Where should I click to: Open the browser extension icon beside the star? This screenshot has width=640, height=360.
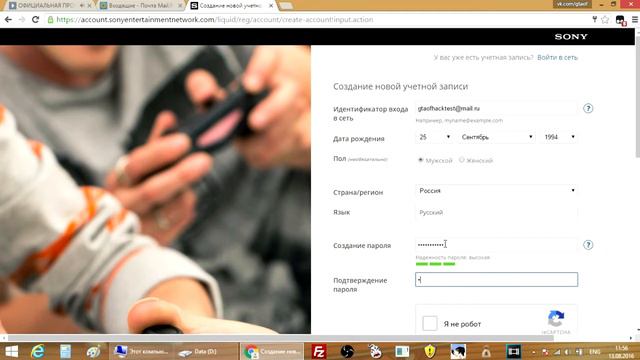(x=620, y=20)
